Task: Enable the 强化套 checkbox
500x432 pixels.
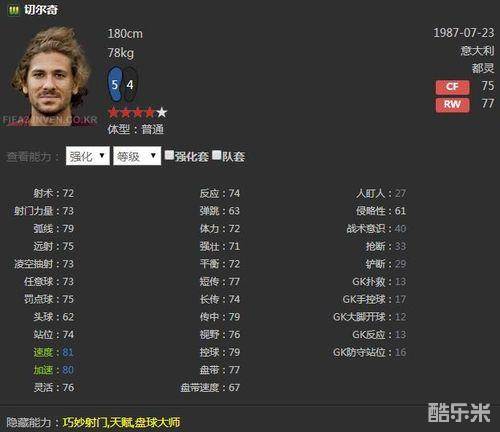Action: [169, 155]
